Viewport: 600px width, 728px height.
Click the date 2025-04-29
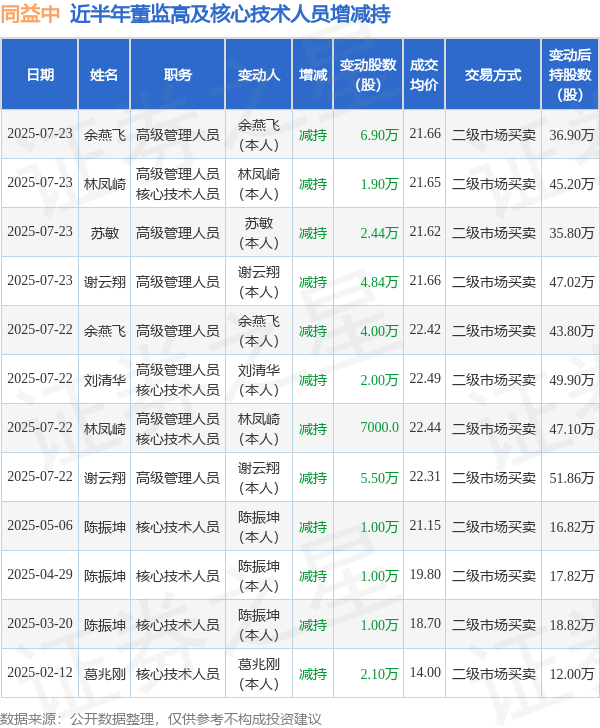click(x=40, y=574)
